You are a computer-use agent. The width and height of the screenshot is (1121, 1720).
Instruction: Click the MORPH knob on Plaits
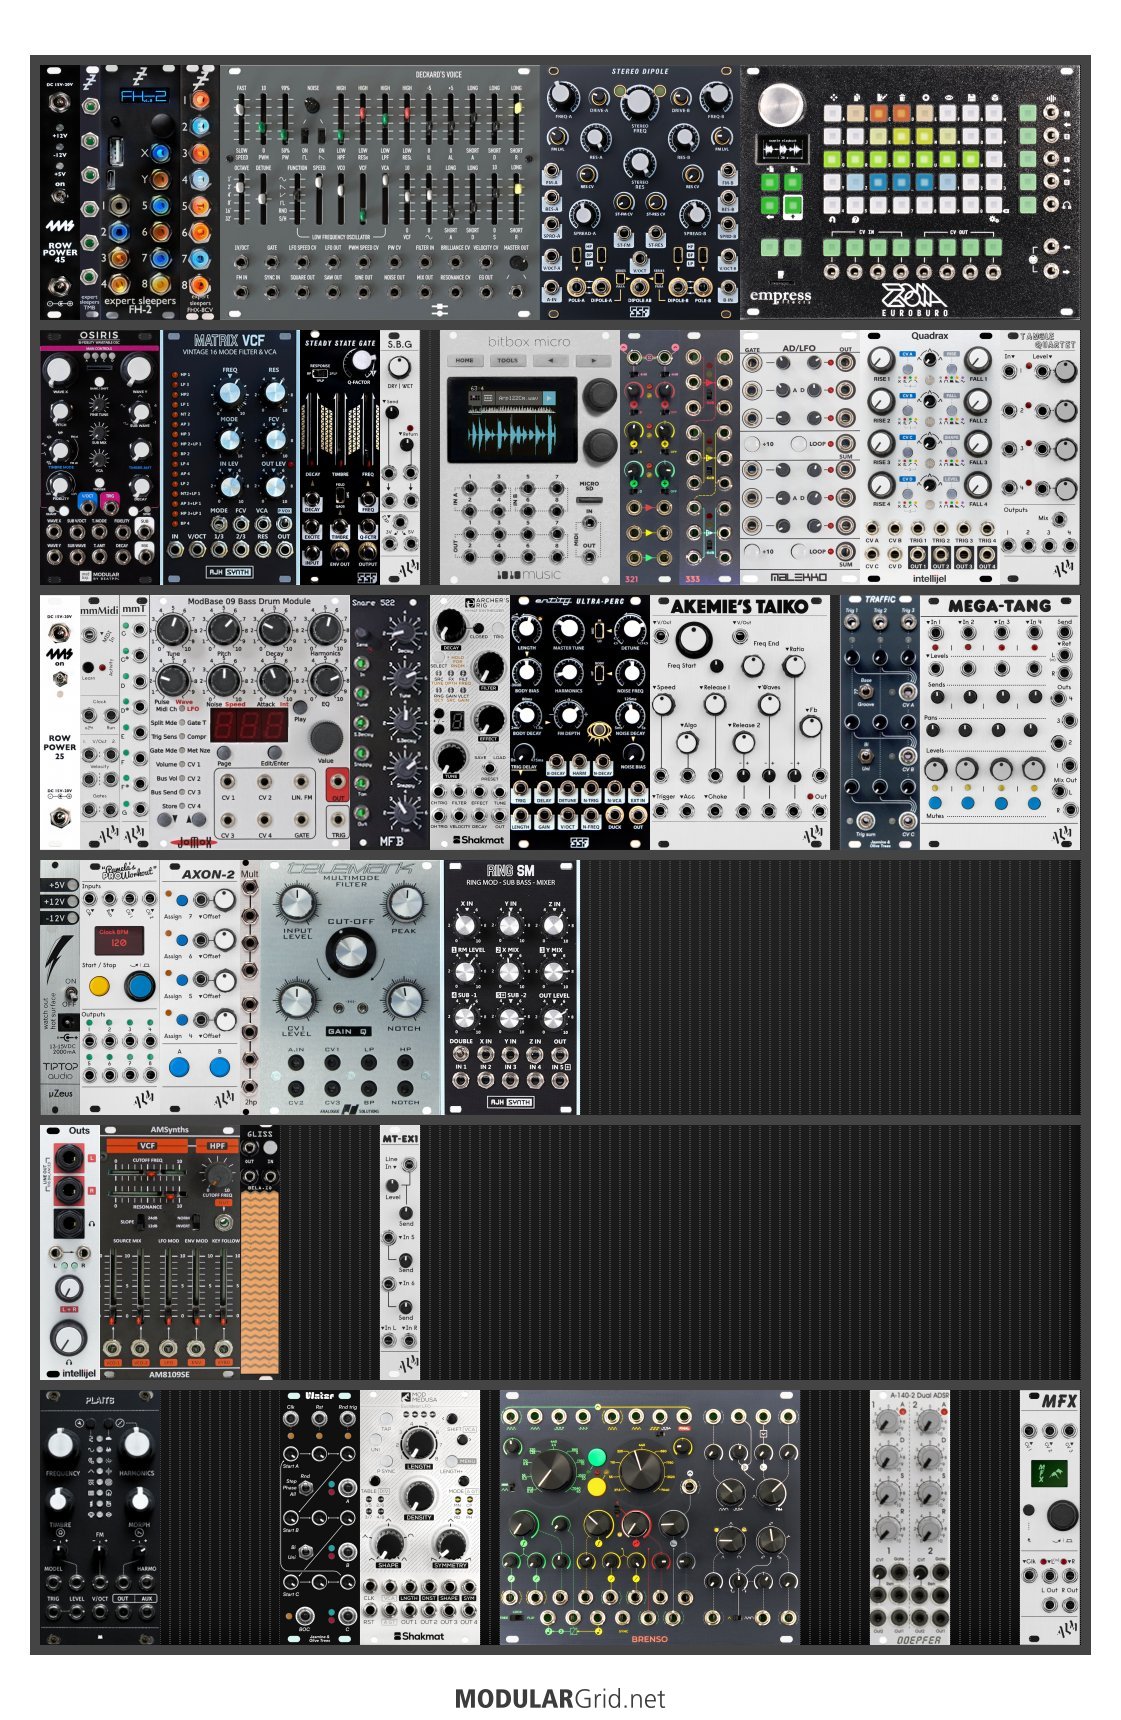click(x=138, y=1500)
